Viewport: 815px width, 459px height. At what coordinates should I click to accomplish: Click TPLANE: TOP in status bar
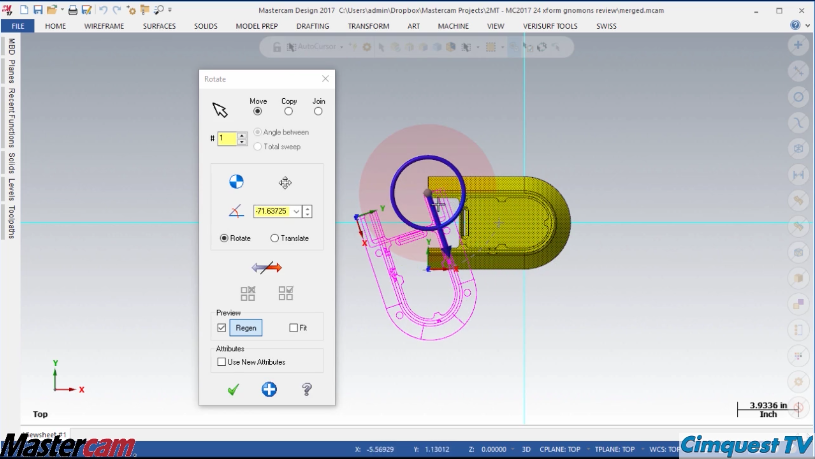coord(615,449)
